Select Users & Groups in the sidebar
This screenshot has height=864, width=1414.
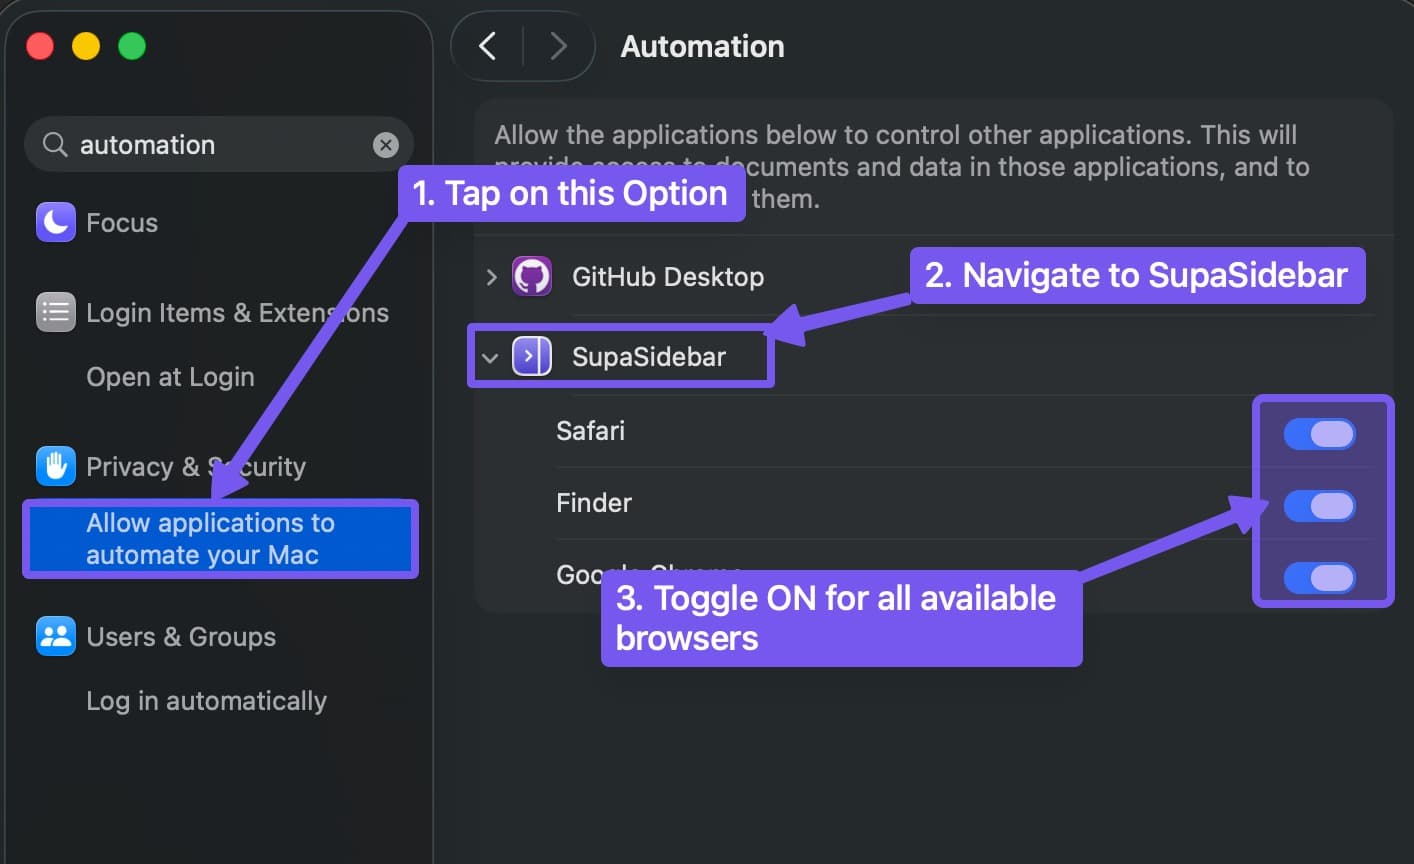click(181, 636)
